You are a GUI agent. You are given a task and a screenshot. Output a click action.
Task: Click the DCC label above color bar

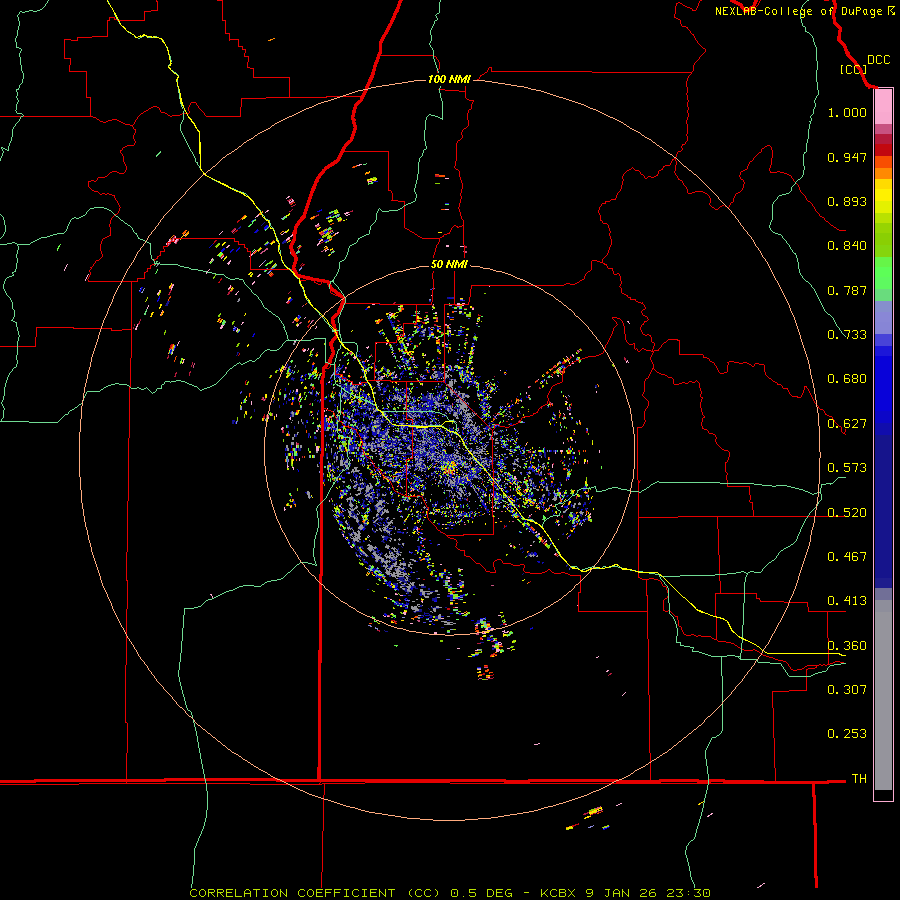click(x=878, y=60)
